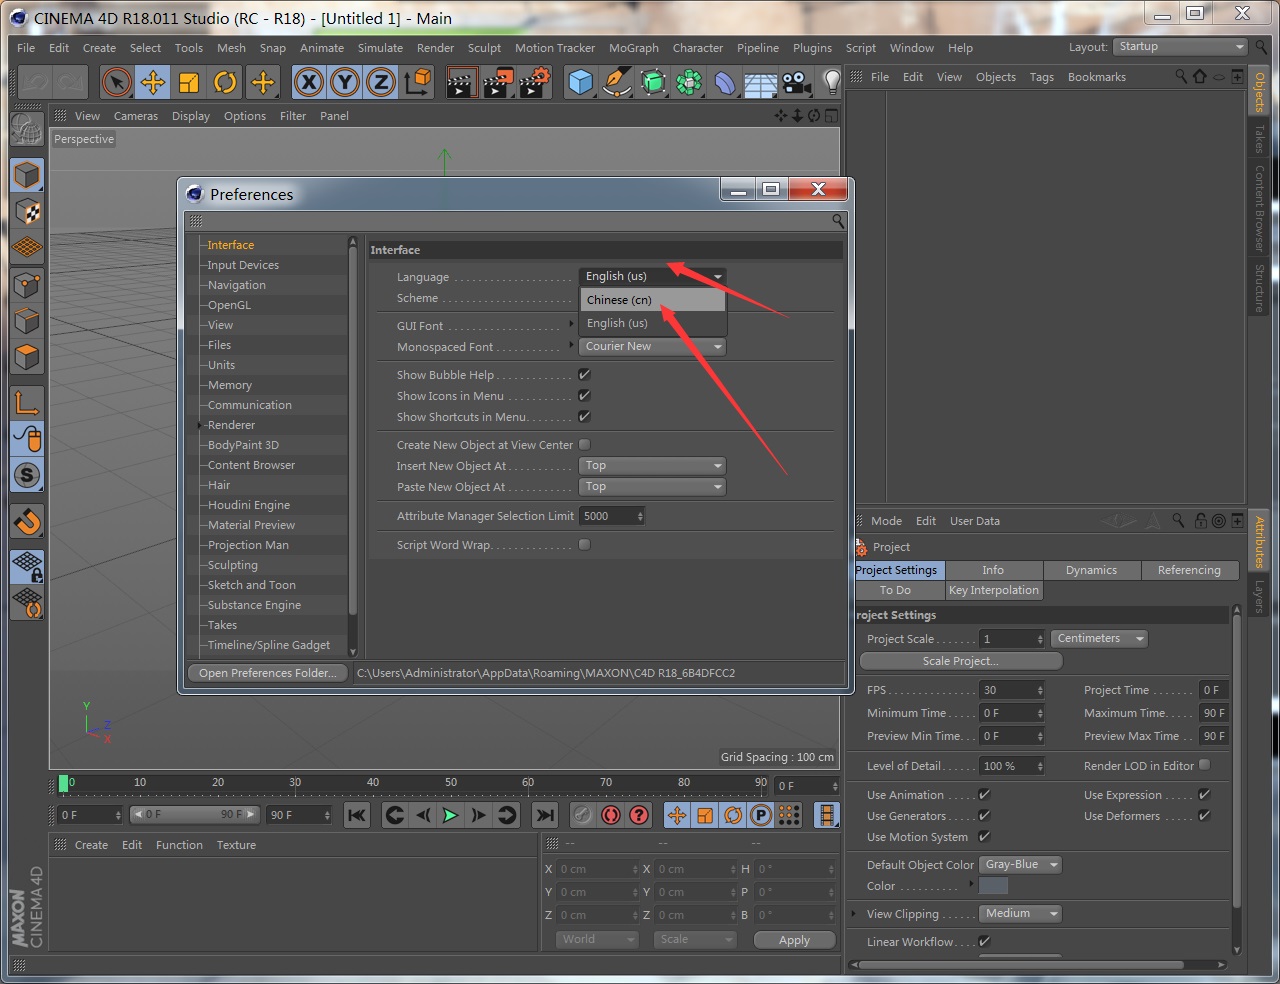Image resolution: width=1280 pixels, height=984 pixels.
Task: Open View Clipping Medium dropdown
Action: pyautogui.click(x=1020, y=913)
